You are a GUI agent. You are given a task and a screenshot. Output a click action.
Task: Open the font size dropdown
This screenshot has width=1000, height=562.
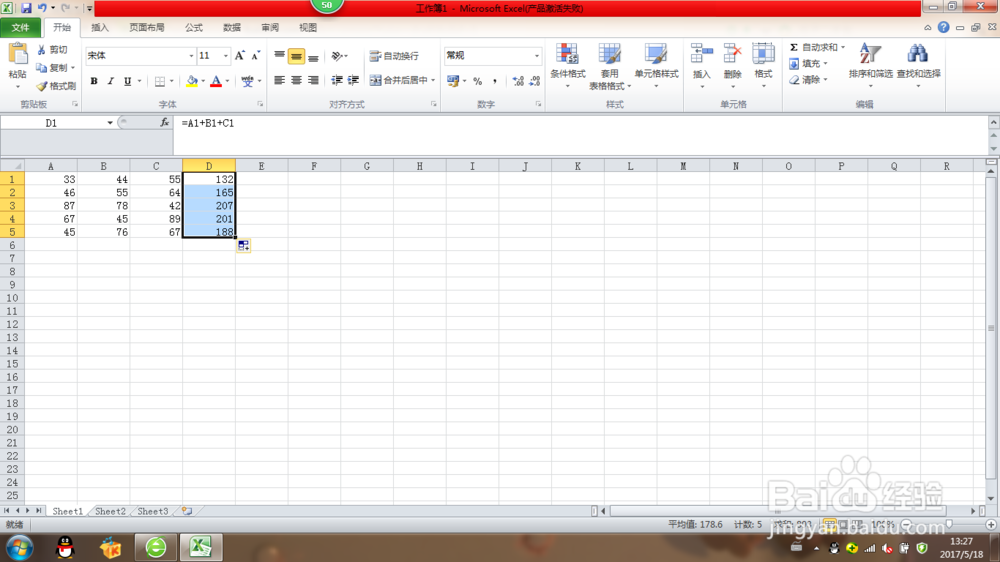coord(225,56)
